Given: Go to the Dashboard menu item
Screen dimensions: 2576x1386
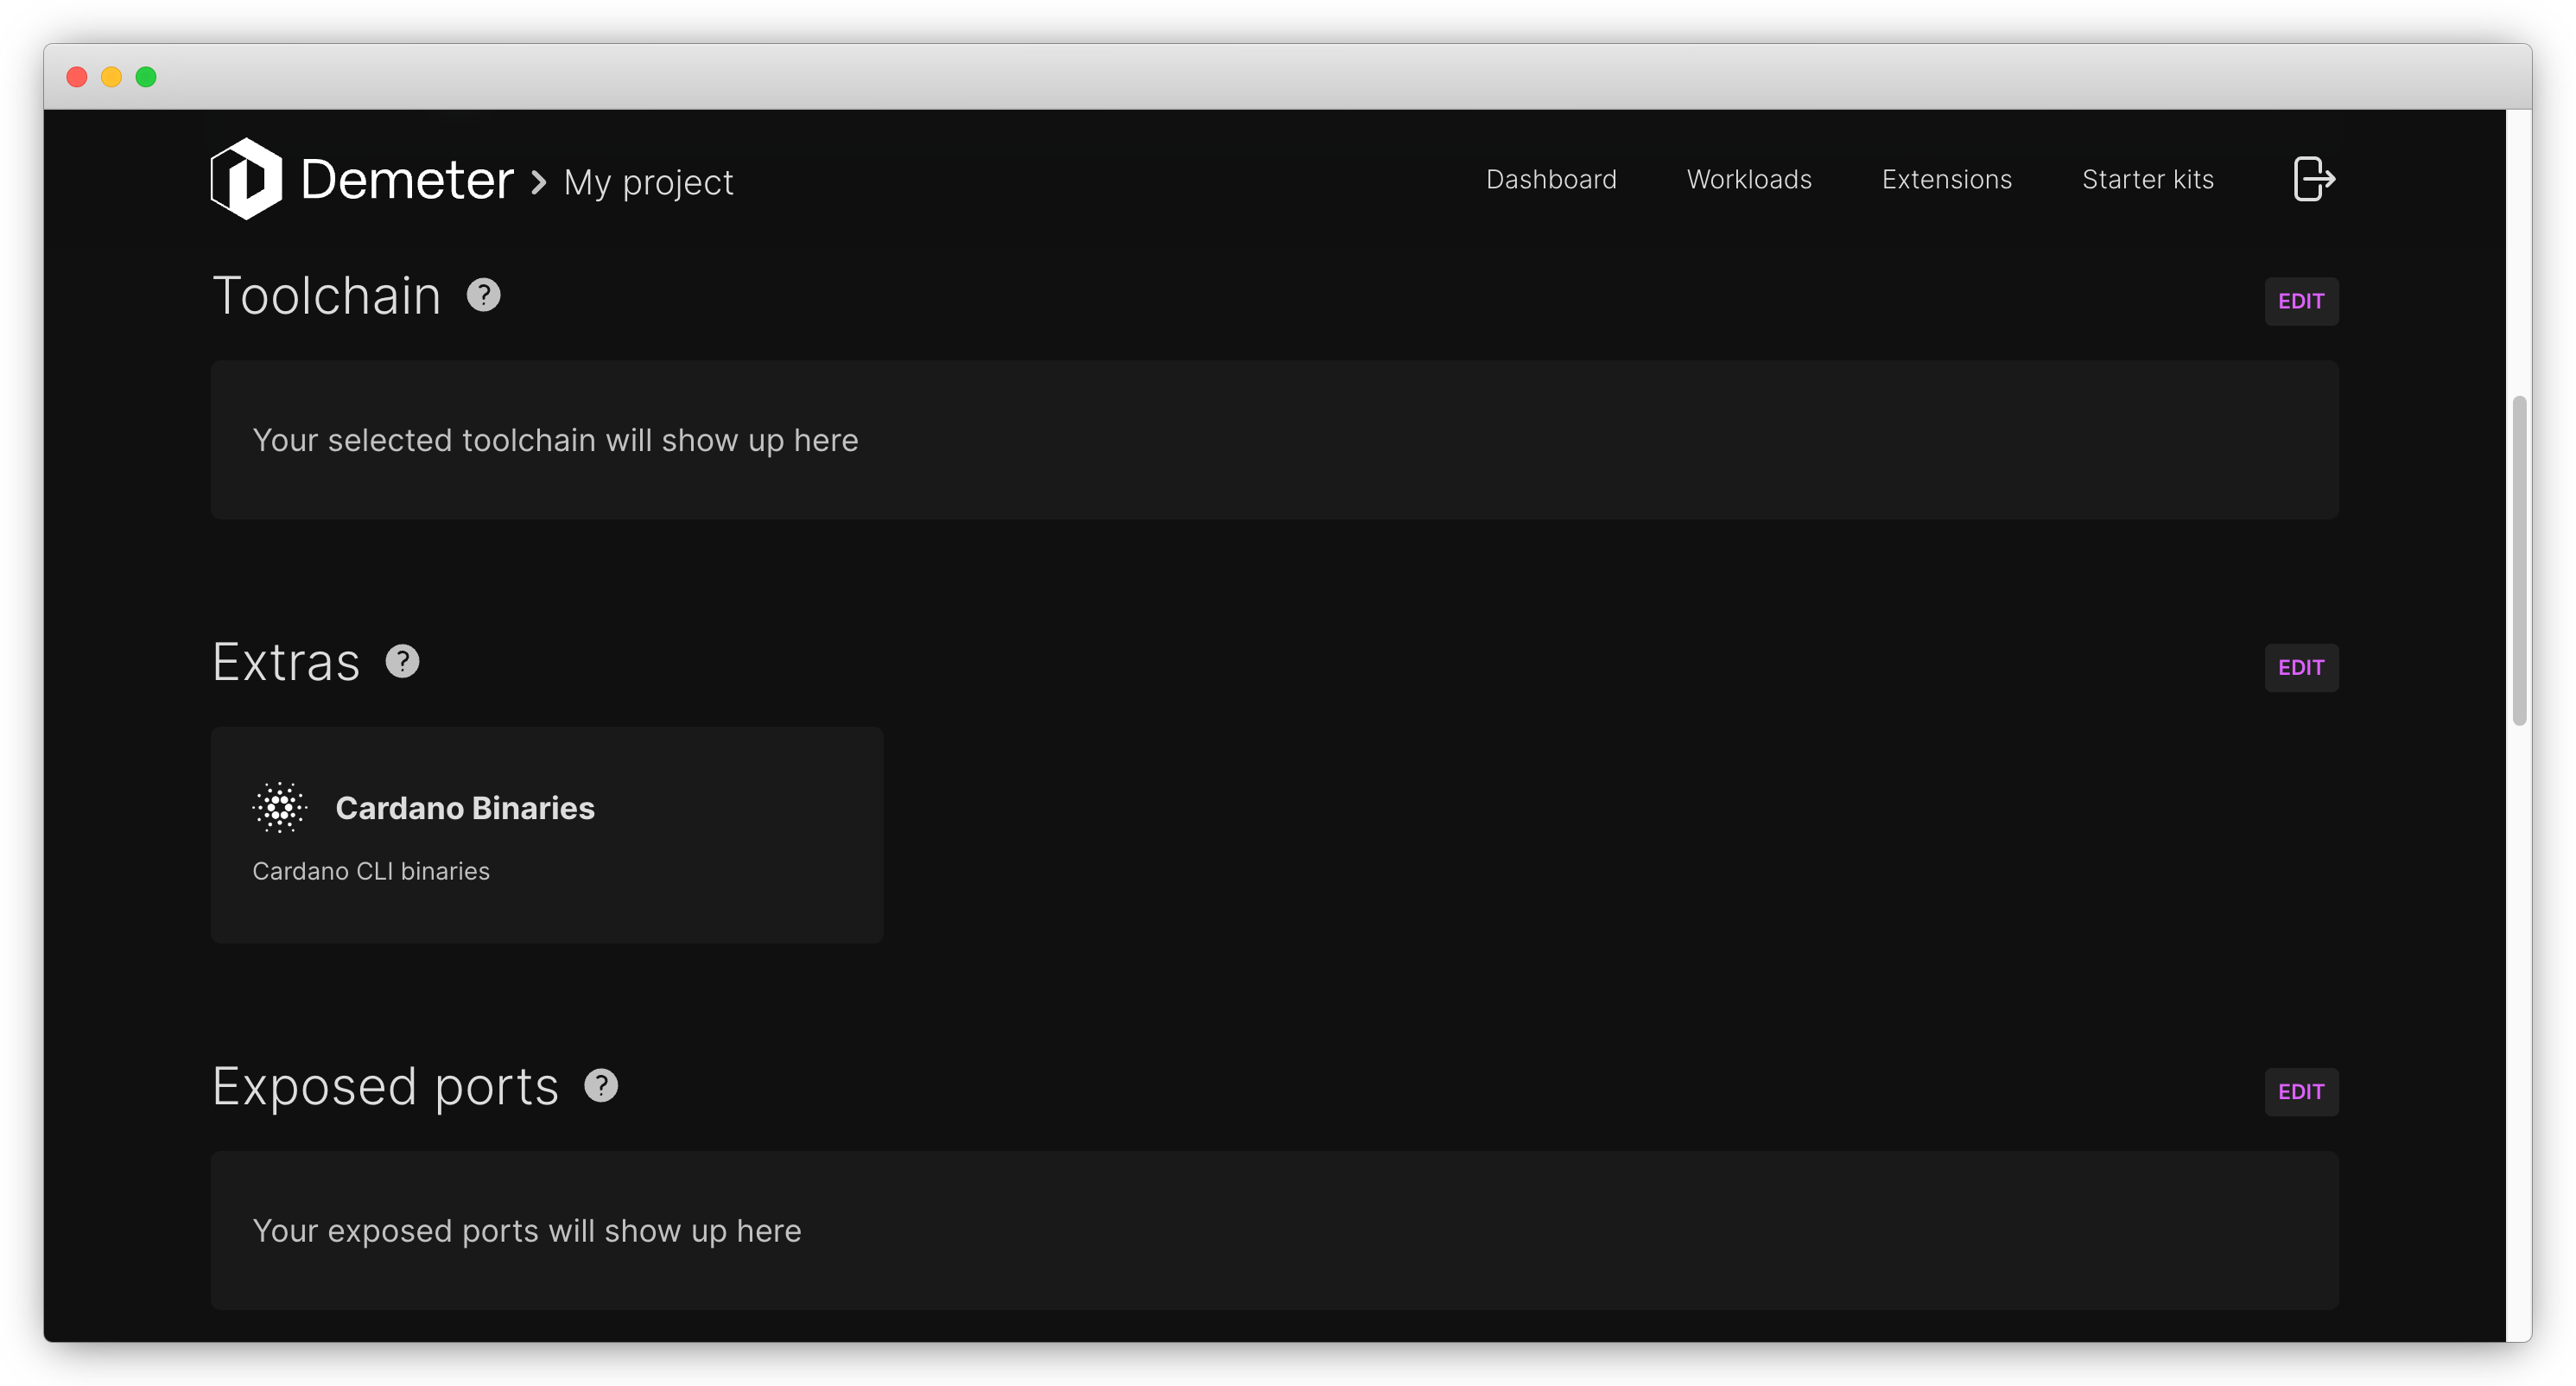Looking at the screenshot, I should pos(1551,179).
